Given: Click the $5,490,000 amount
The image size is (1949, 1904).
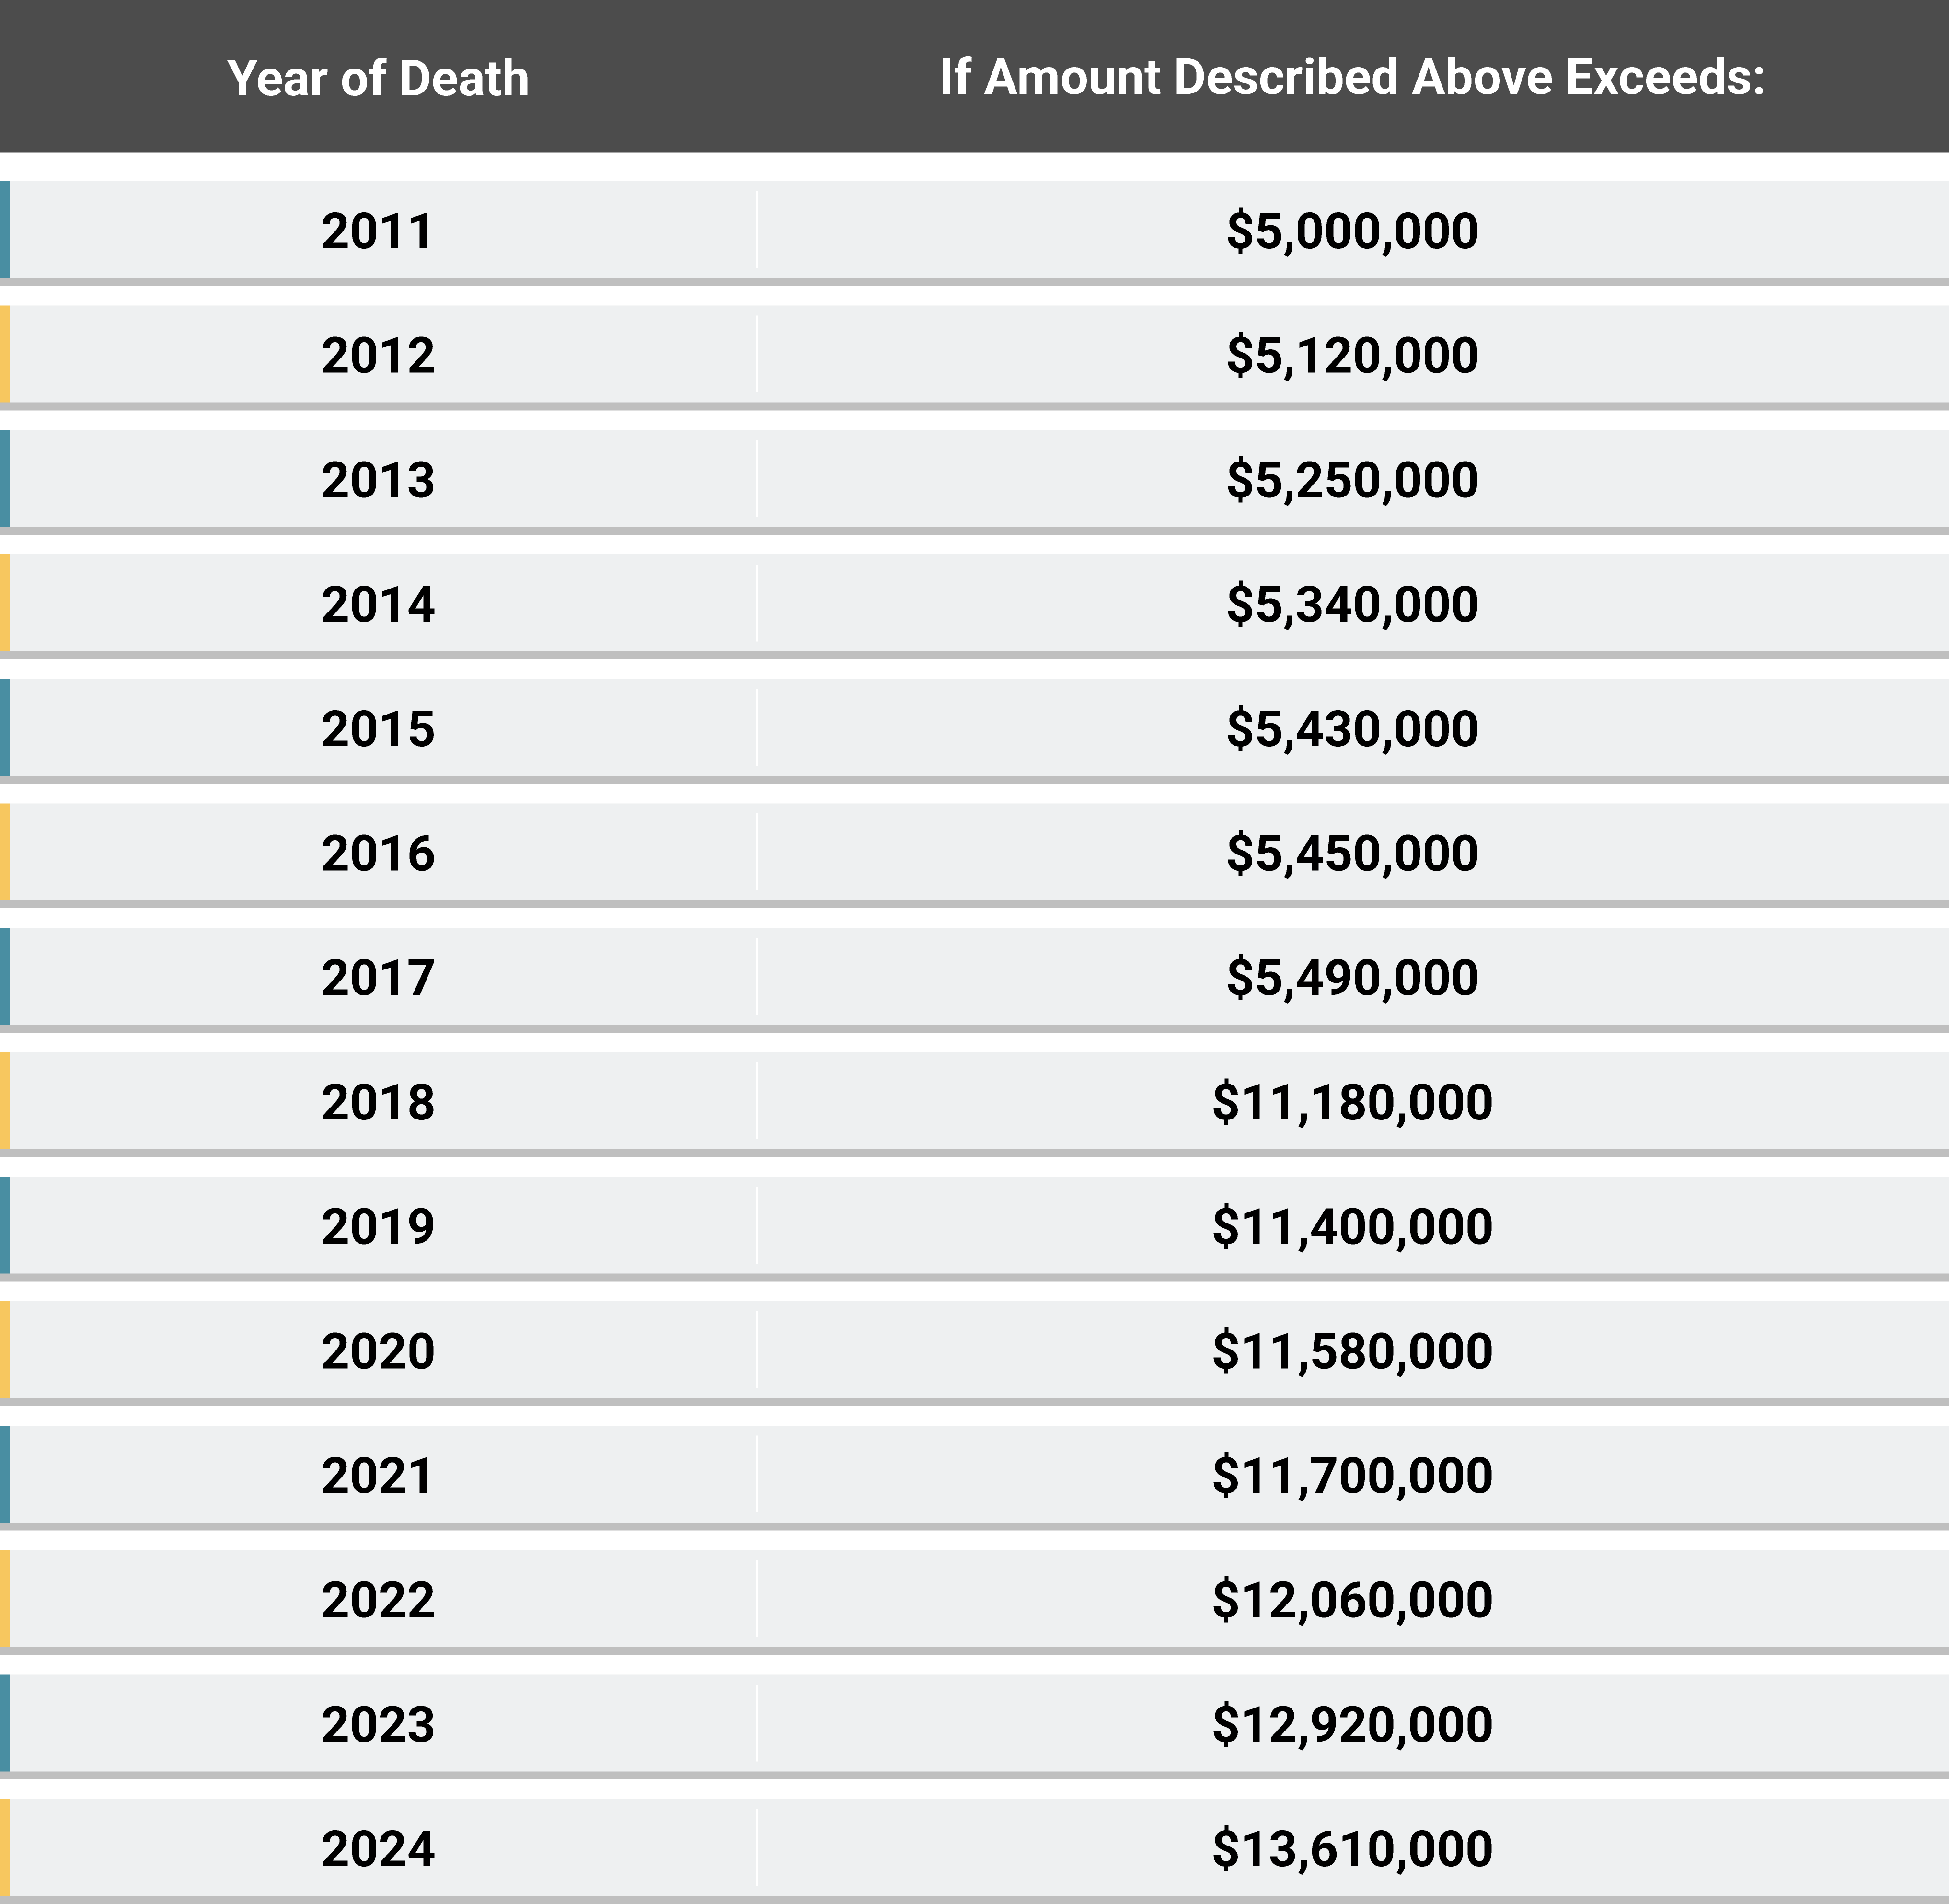Looking at the screenshot, I should pos(1352,977).
